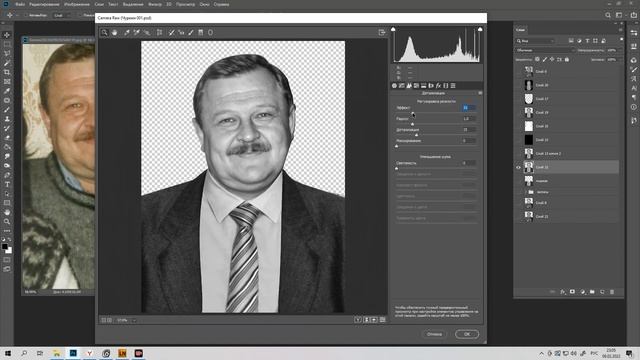Toggle lock all padlock icon

pyautogui.click(x=567, y=60)
